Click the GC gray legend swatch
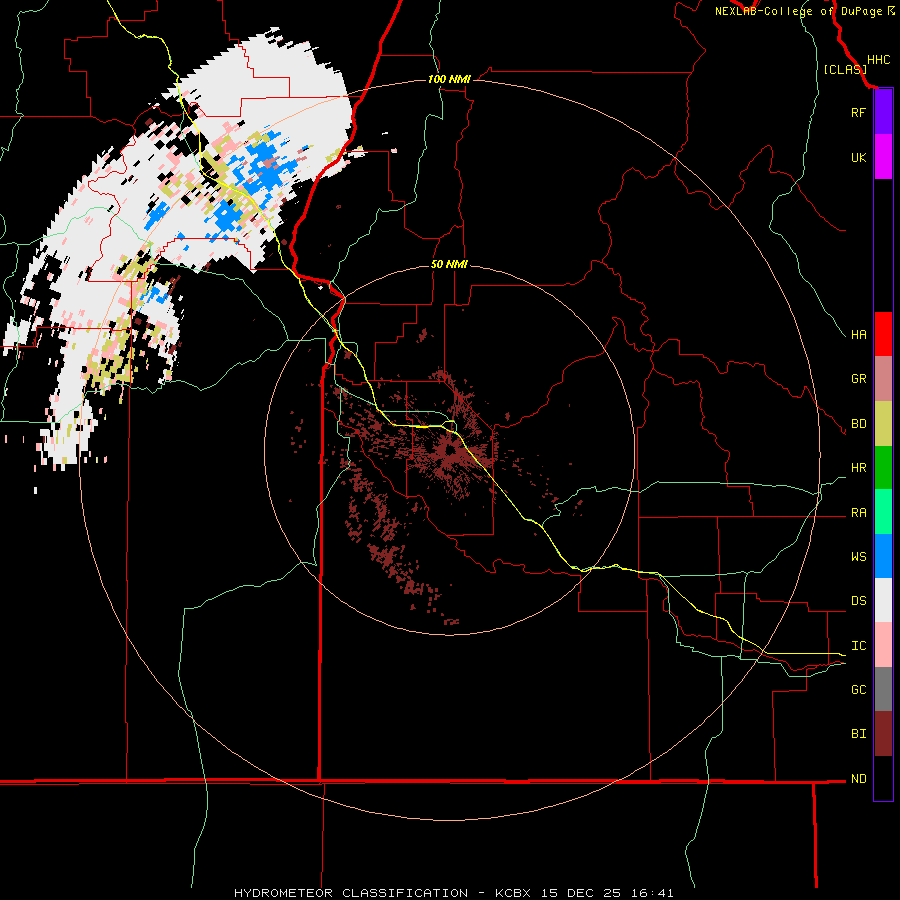900x900 pixels. click(883, 689)
